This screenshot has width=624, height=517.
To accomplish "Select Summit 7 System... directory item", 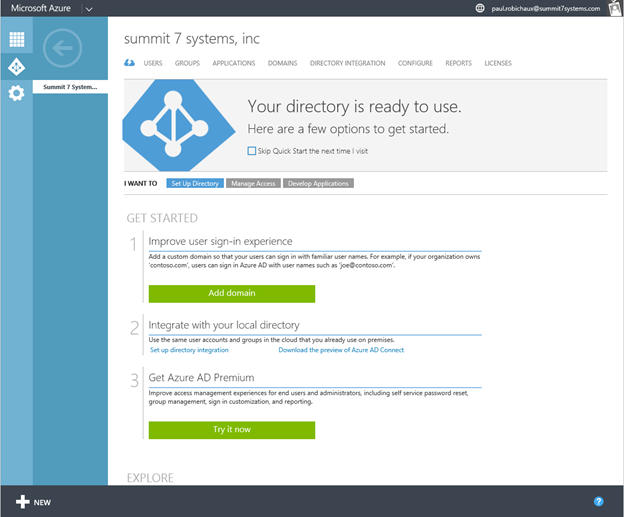I will [70, 87].
